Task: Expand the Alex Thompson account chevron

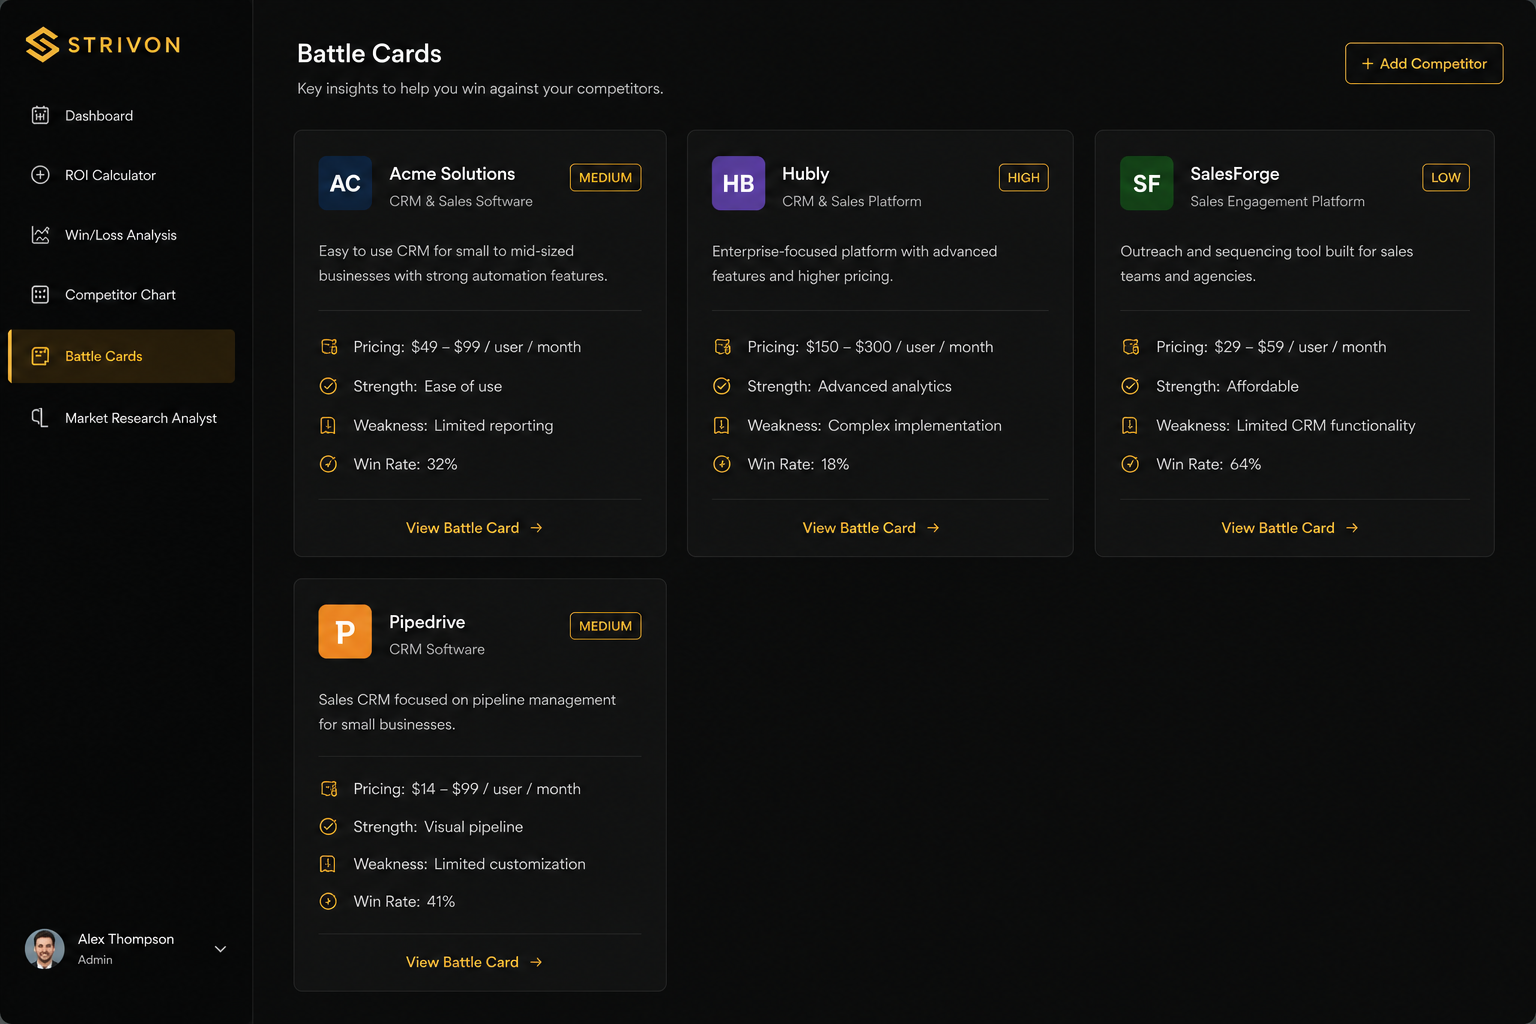Action: coord(221,949)
